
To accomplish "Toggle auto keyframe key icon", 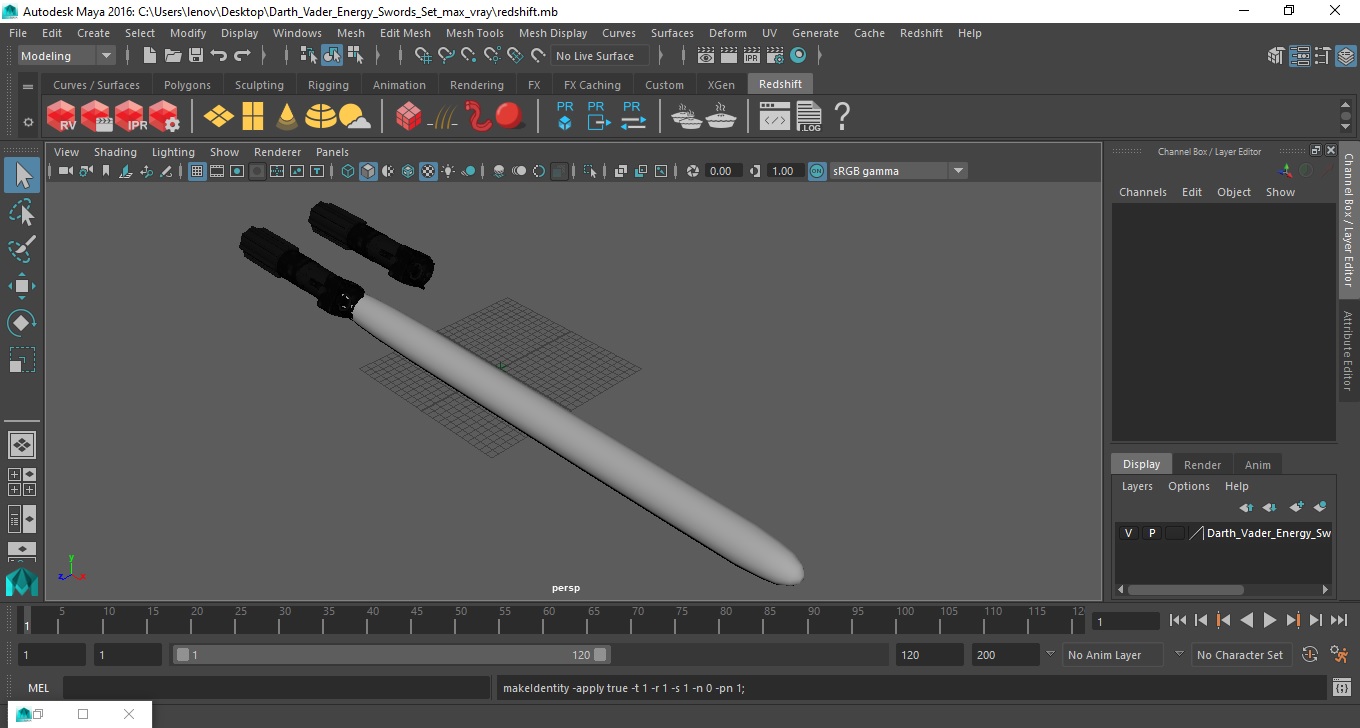I will point(1310,655).
